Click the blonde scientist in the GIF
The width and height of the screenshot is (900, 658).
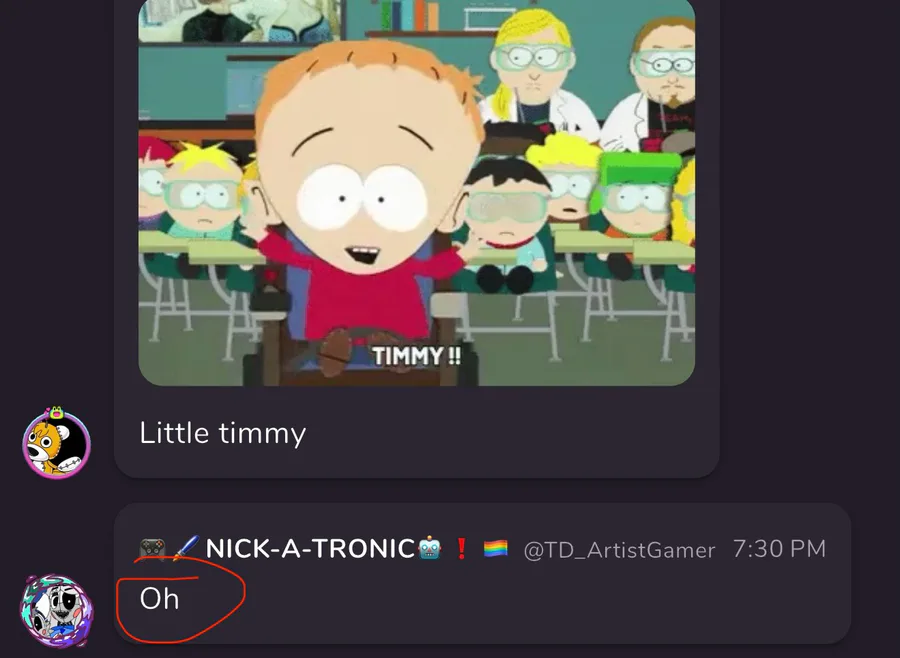tap(531, 69)
